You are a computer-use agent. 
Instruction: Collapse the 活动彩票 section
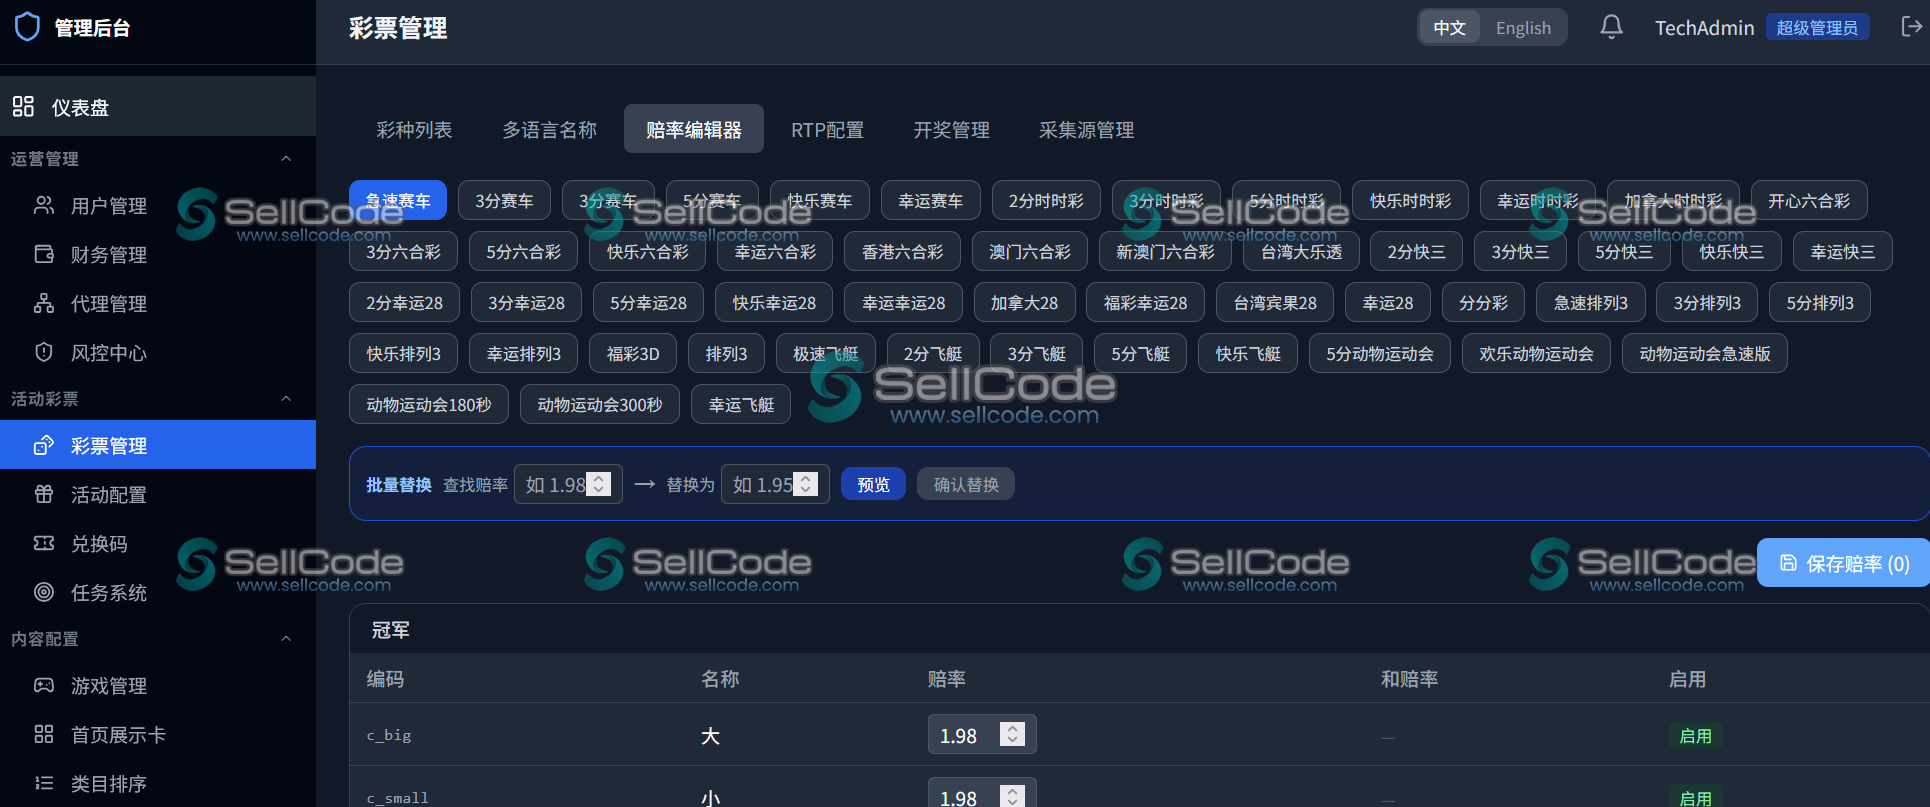tap(286, 398)
